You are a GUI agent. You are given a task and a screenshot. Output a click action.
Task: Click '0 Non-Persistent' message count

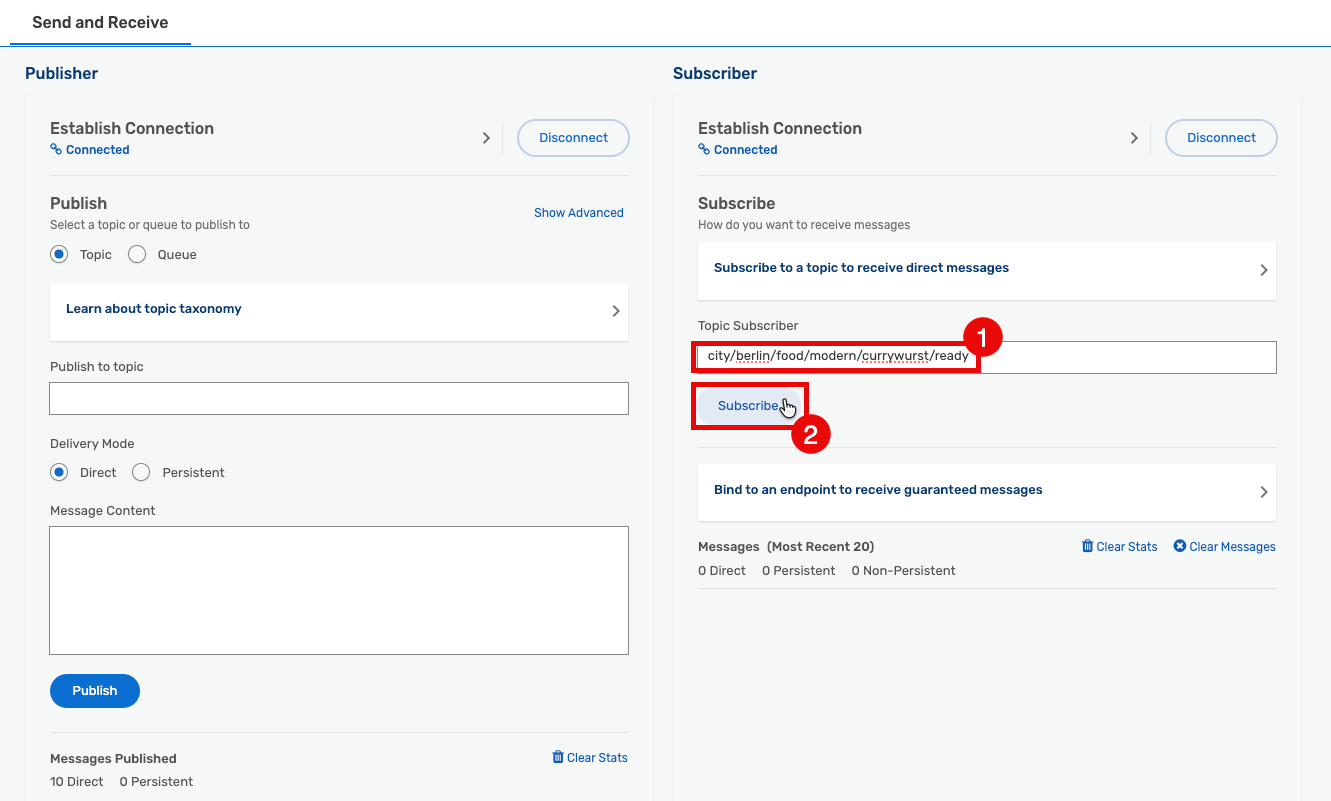[903, 571]
